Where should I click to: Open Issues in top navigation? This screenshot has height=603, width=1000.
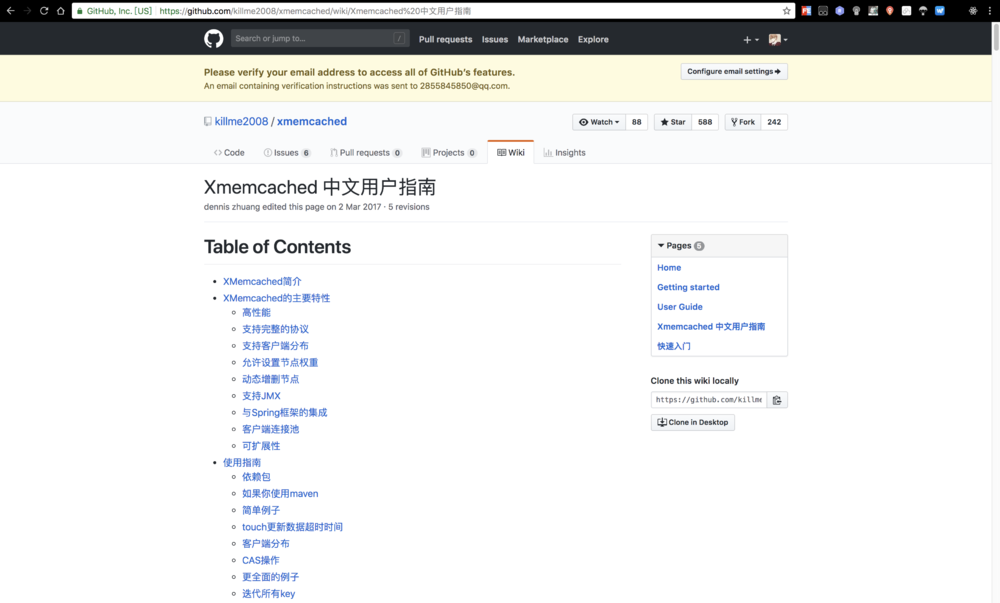click(x=495, y=39)
